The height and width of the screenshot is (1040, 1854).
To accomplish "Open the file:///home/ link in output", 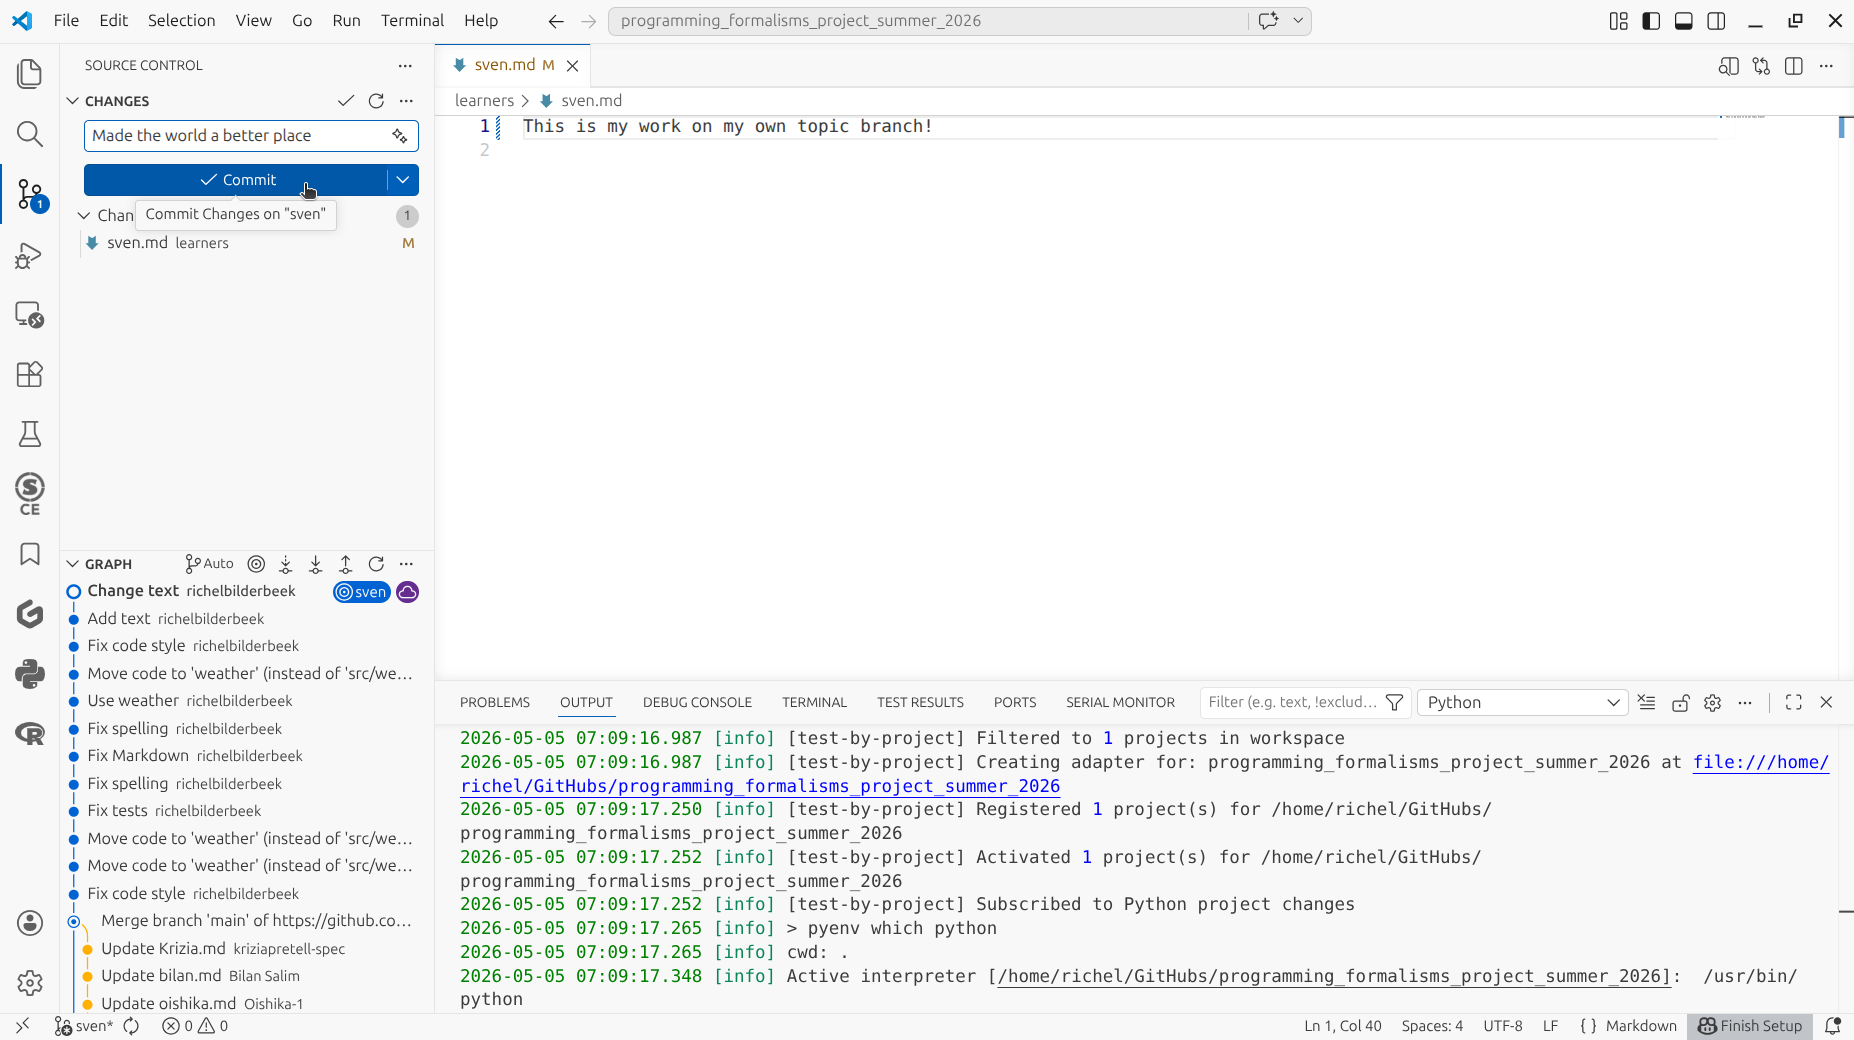I will tap(1761, 762).
